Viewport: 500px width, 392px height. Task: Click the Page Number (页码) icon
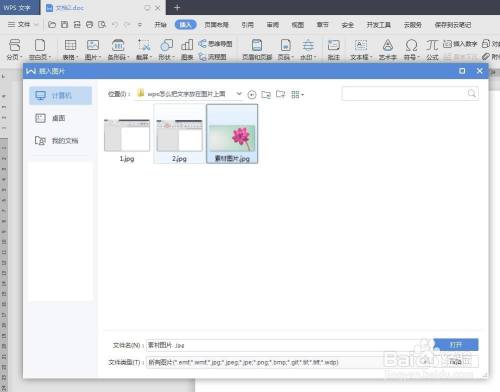(286, 45)
